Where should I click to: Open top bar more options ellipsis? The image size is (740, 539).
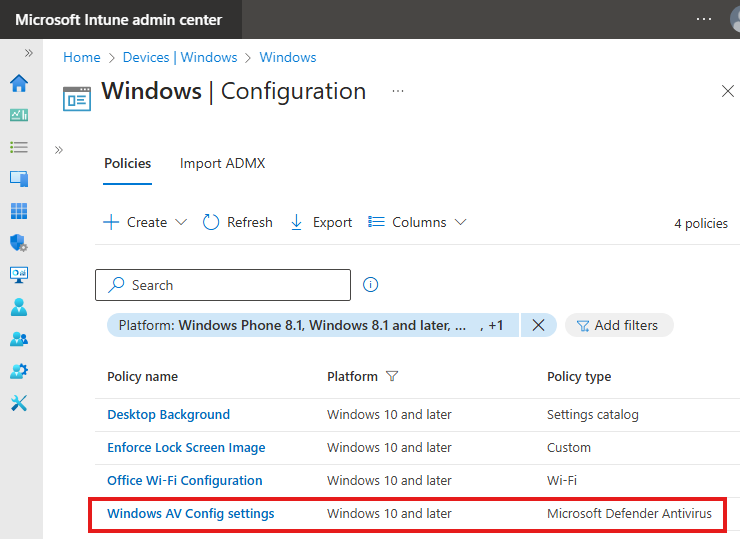click(704, 19)
